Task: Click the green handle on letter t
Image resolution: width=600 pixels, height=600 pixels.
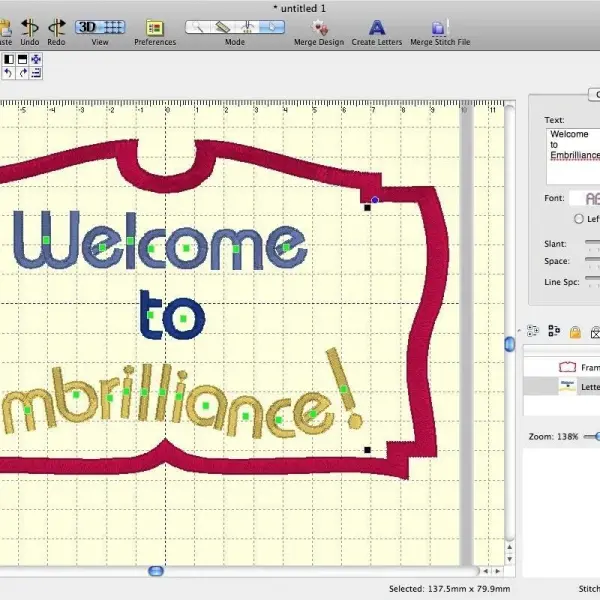Action: [150, 315]
